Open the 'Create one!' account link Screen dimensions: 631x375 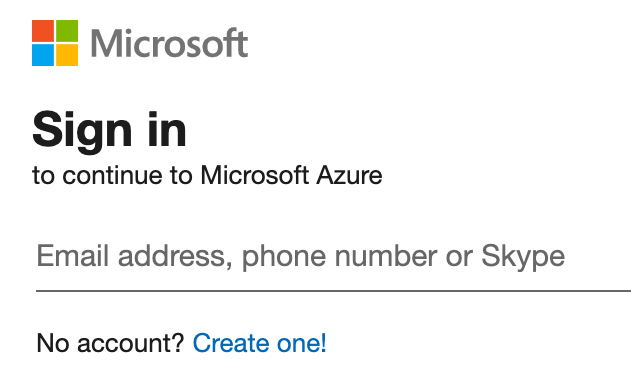coord(260,343)
